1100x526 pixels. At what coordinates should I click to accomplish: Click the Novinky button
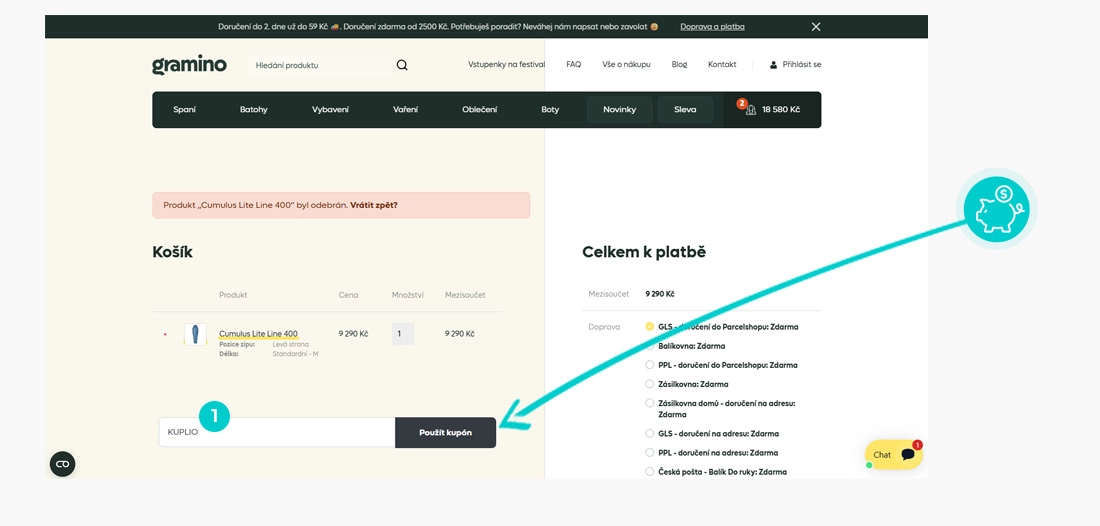tap(619, 109)
